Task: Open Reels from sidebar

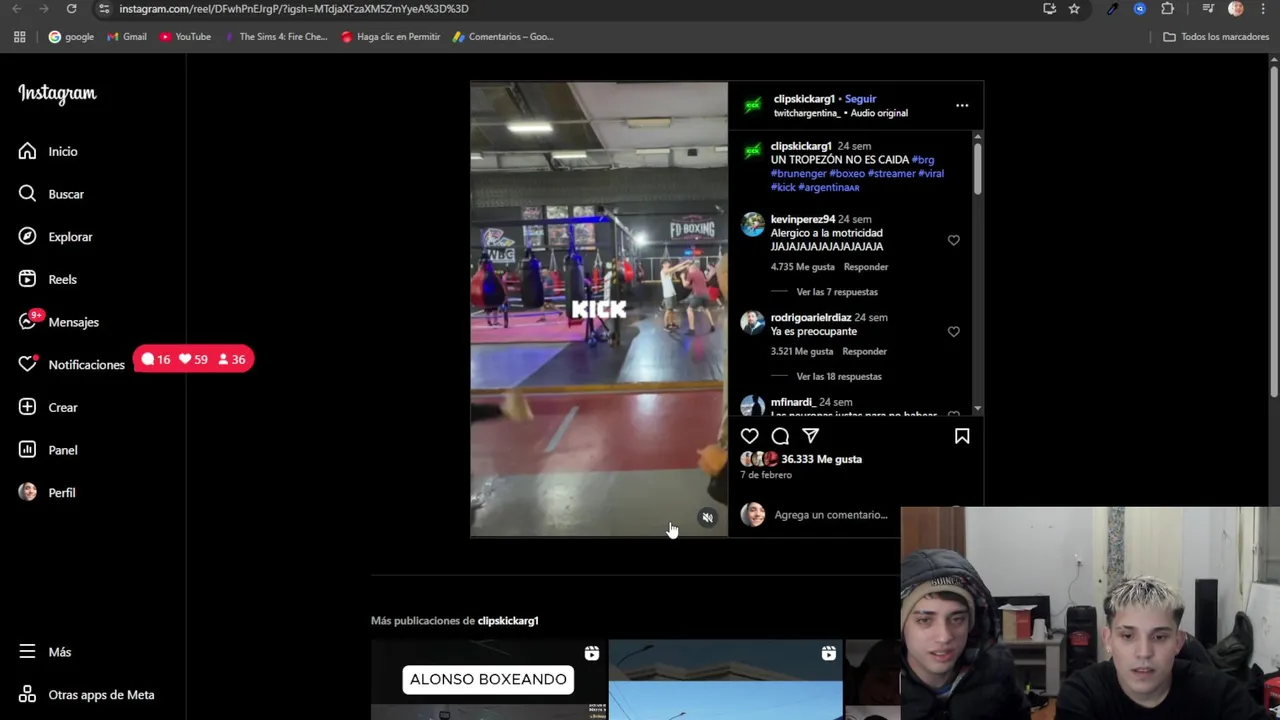Action: pos(47,279)
